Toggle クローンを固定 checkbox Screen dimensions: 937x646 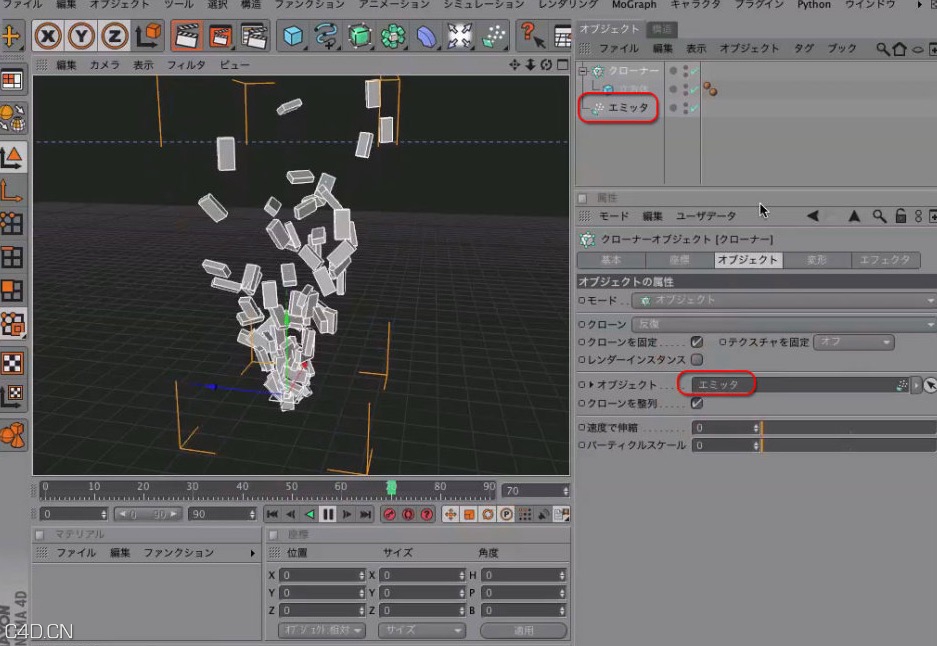click(x=697, y=342)
